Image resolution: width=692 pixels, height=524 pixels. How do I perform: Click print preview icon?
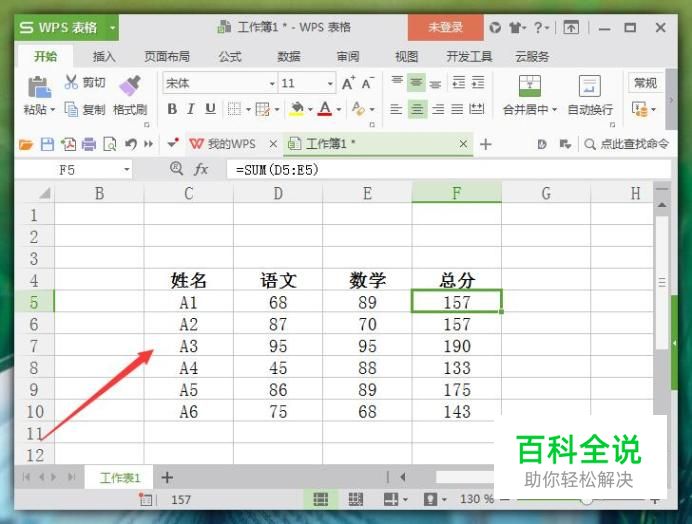pos(109,144)
